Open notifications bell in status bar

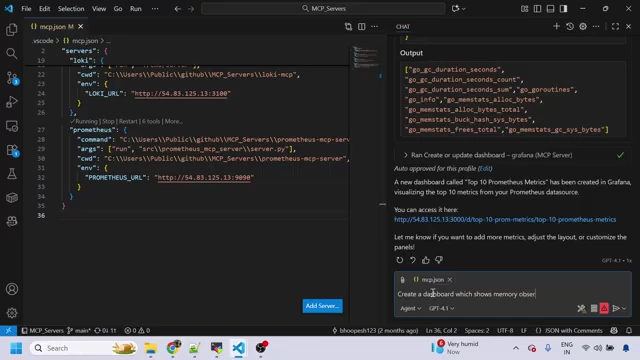pyautogui.click(x=629, y=331)
